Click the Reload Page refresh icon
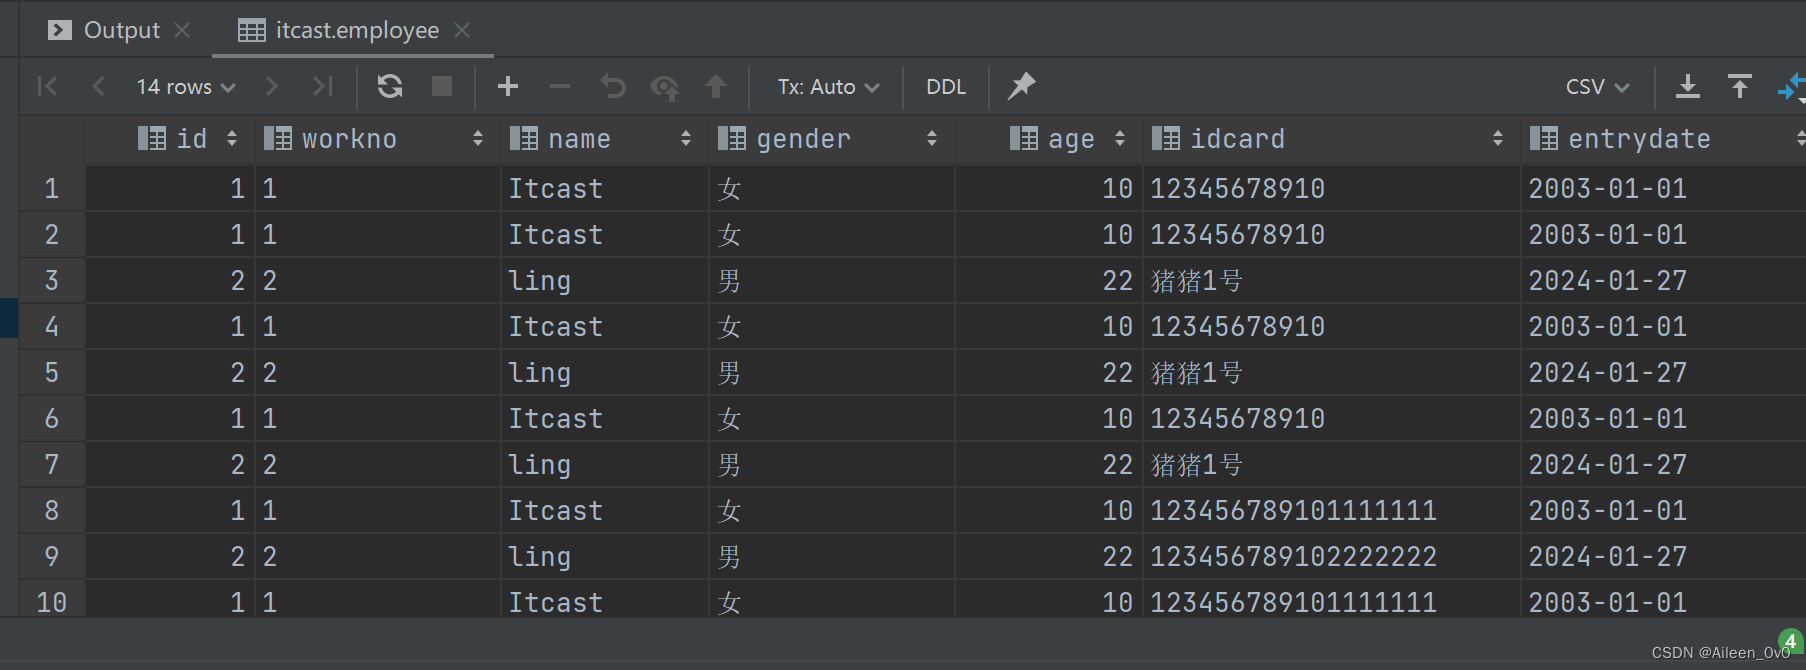Screen dimensions: 1806x670 click(390, 87)
